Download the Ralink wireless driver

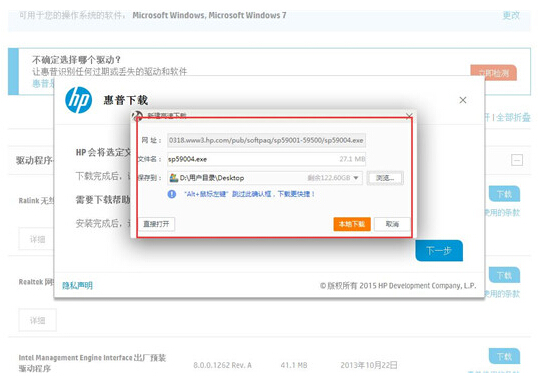tap(504, 194)
